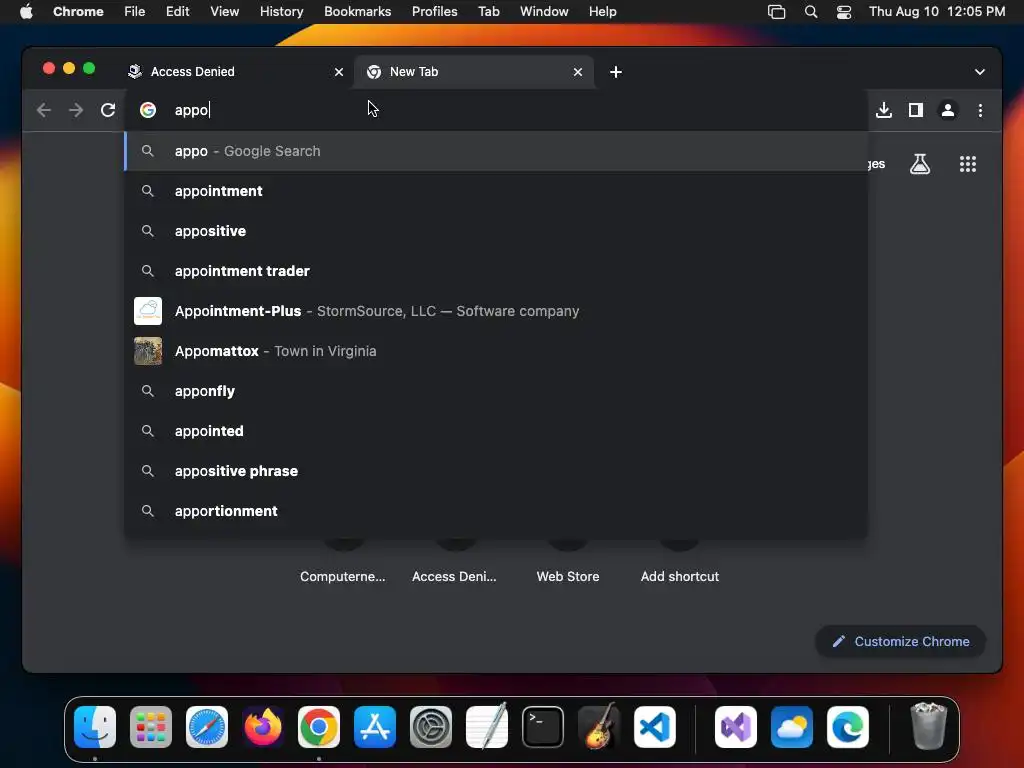Switch to the Access Denied tab
The image size is (1024, 768).
tap(235, 72)
